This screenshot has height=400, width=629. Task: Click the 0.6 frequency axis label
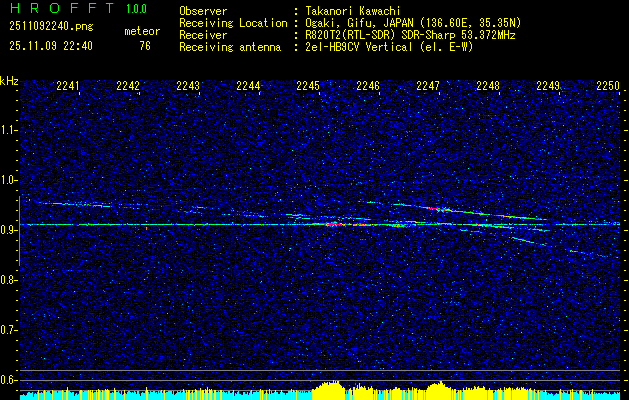pos(8,380)
